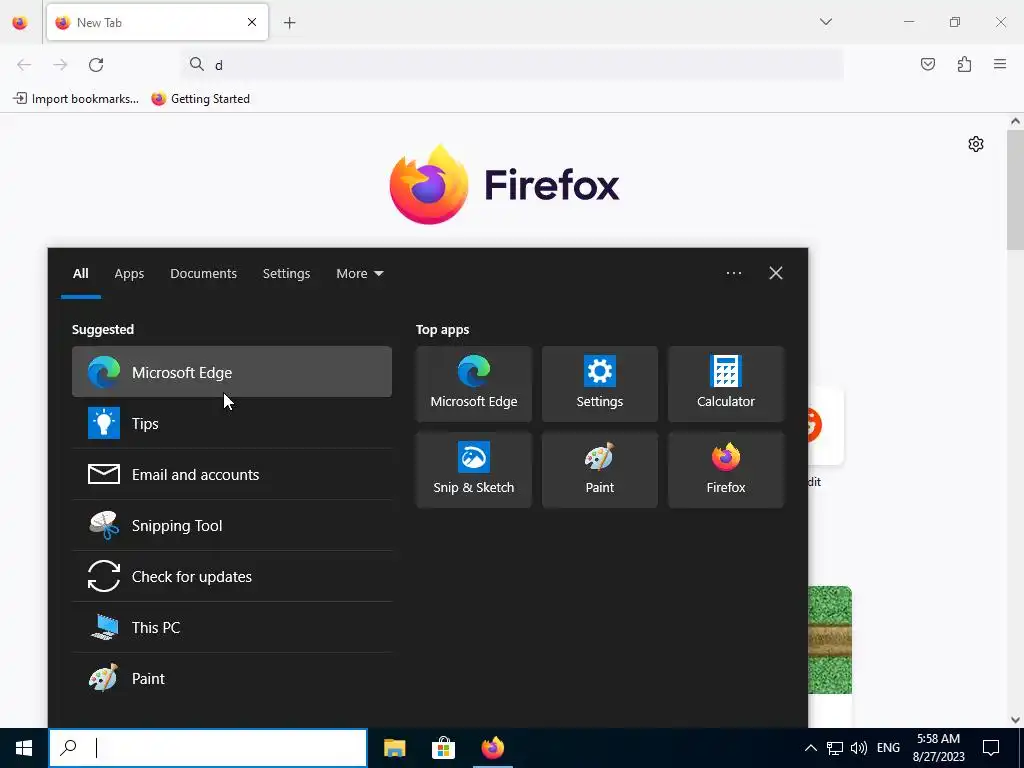The image size is (1024, 768).
Task: Open Firefox extensions puzzle icon
Action: (x=964, y=64)
